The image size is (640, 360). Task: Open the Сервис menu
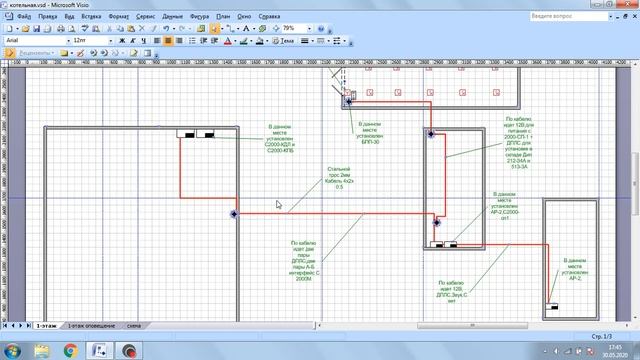(145, 16)
